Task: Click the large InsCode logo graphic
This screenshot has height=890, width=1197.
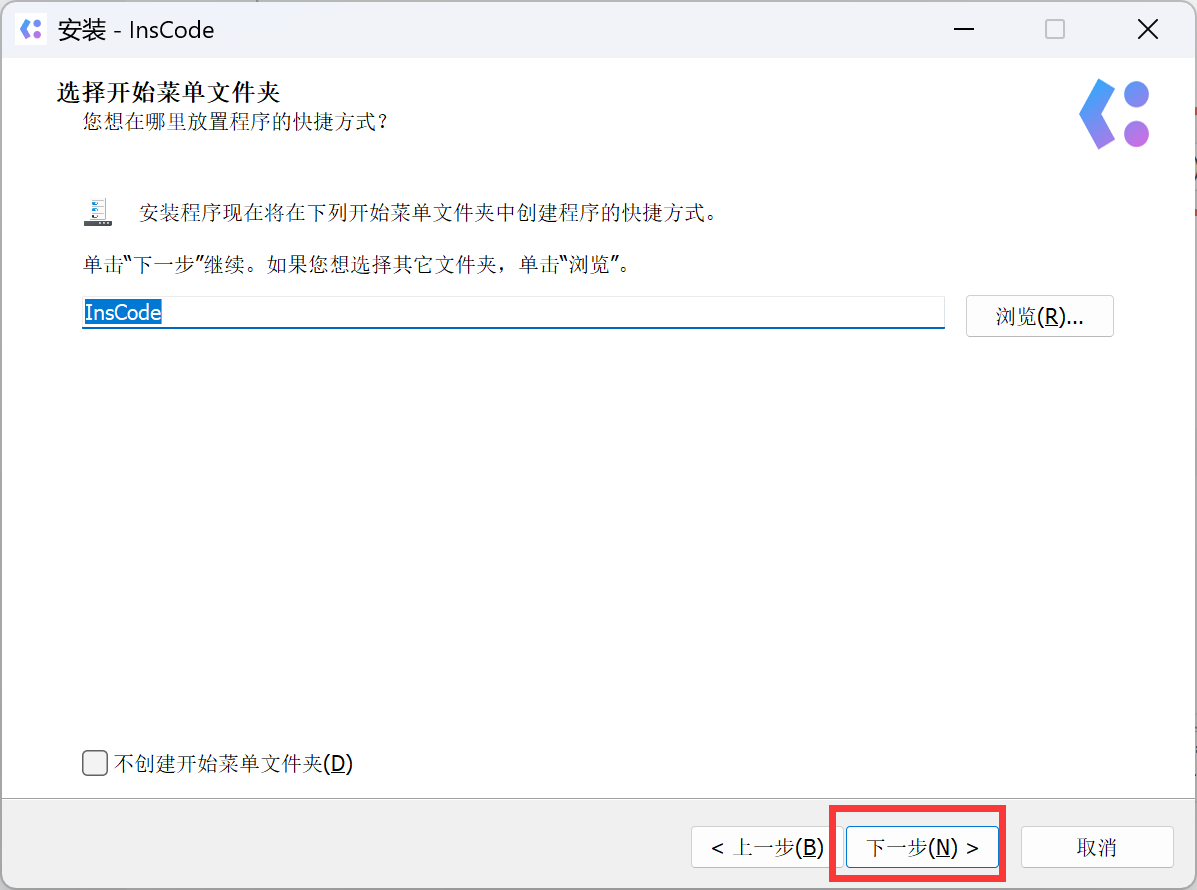Action: [1114, 113]
